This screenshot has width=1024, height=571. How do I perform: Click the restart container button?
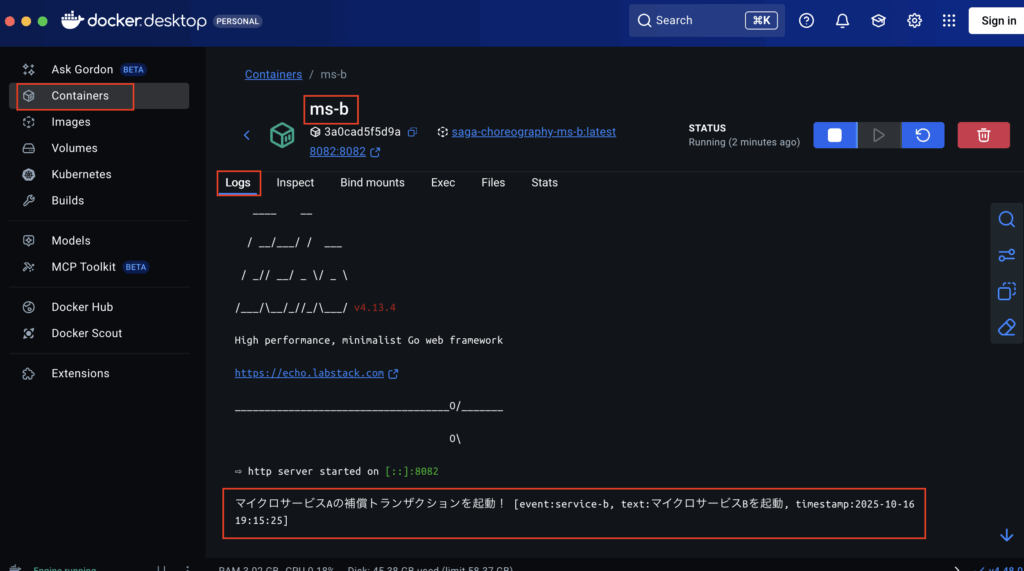coord(923,135)
